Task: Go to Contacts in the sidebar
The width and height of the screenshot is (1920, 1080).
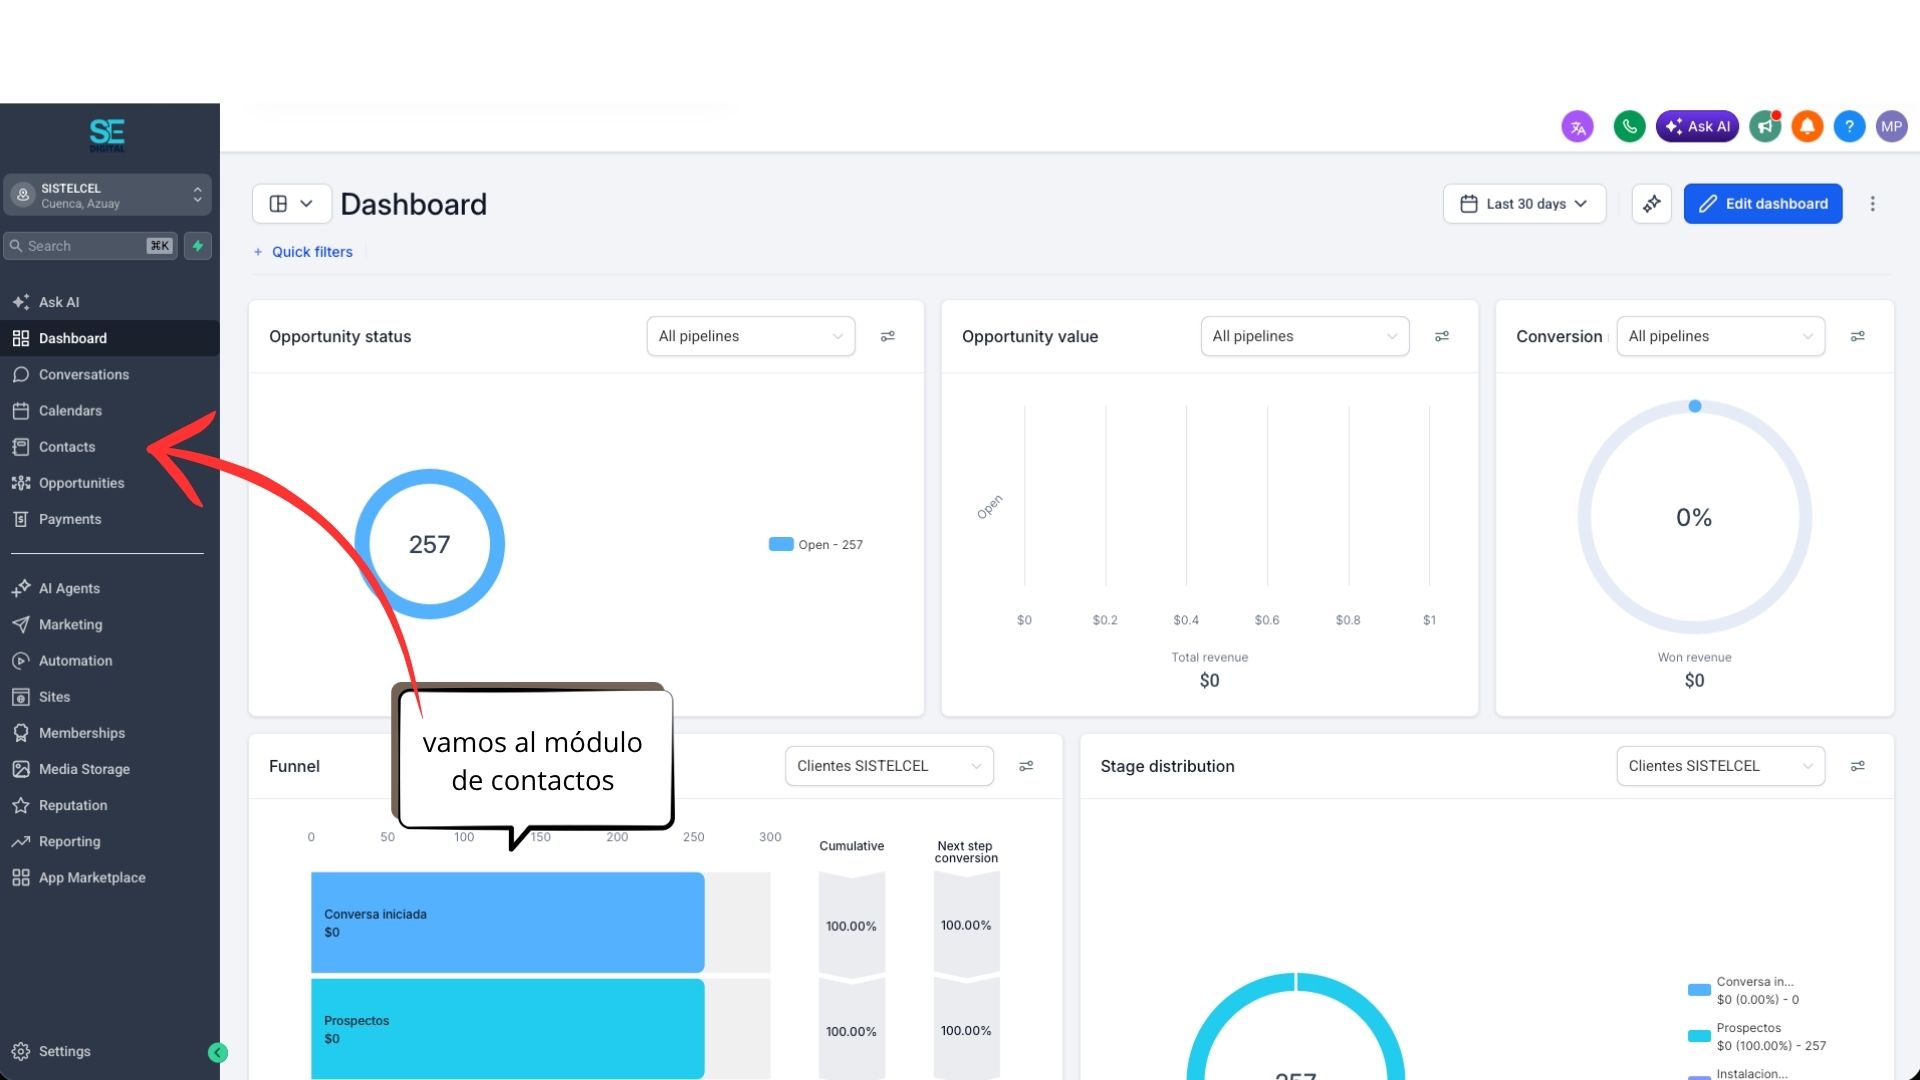Action: (67, 447)
